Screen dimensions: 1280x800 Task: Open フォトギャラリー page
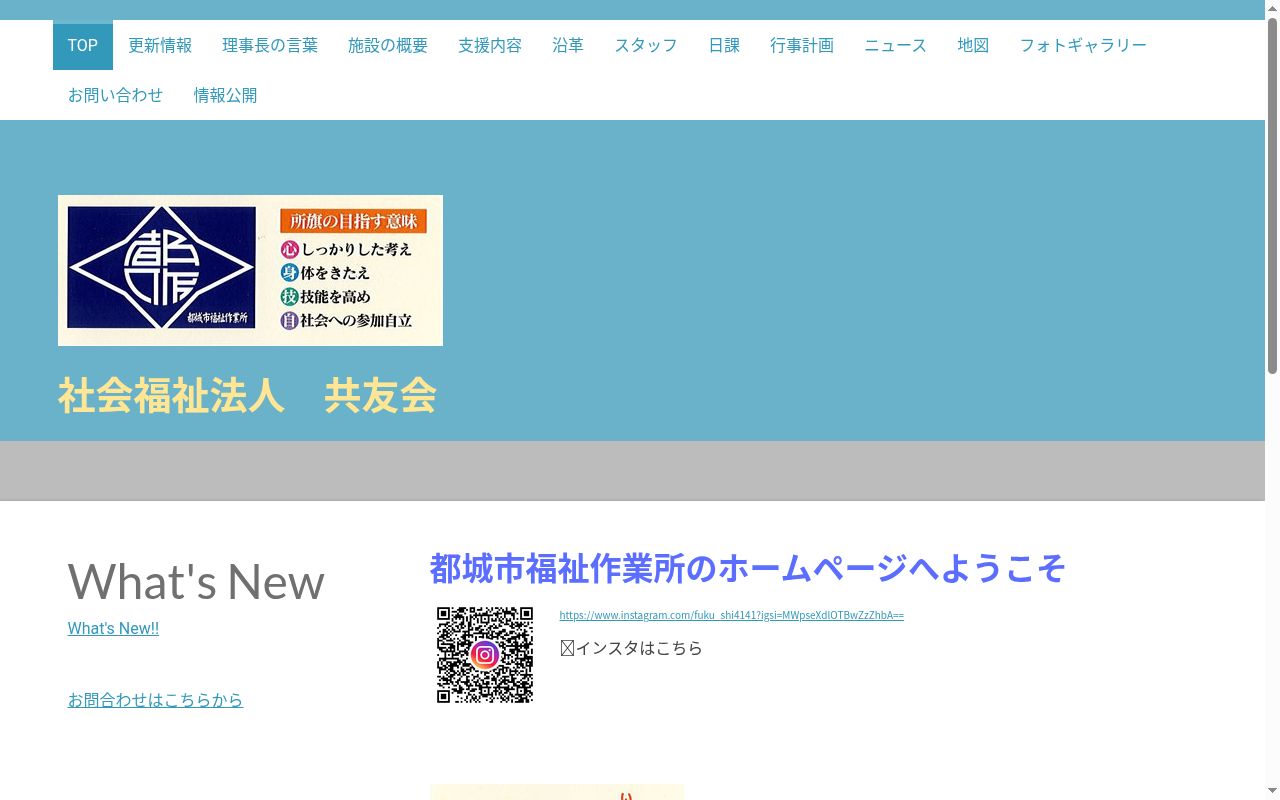[x=1083, y=45]
